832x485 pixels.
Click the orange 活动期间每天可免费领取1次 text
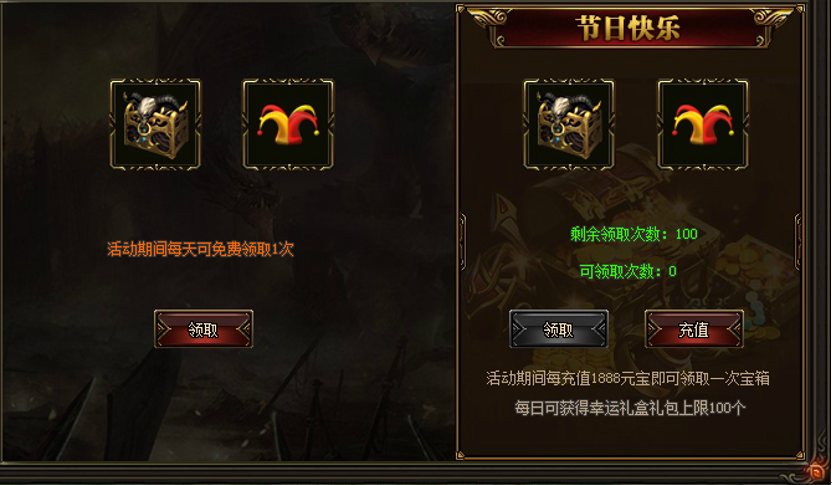point(201,249)
